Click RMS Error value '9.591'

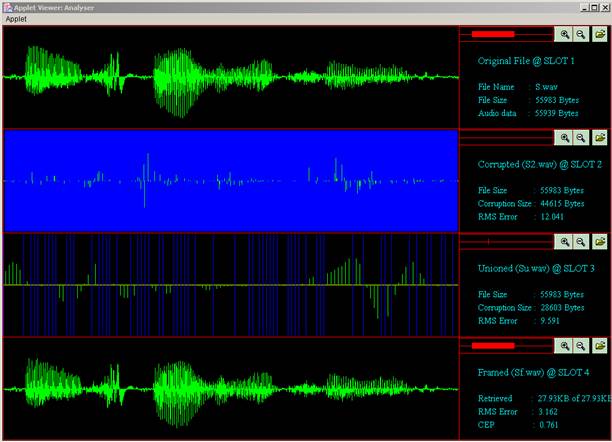(x=550, y=321)
